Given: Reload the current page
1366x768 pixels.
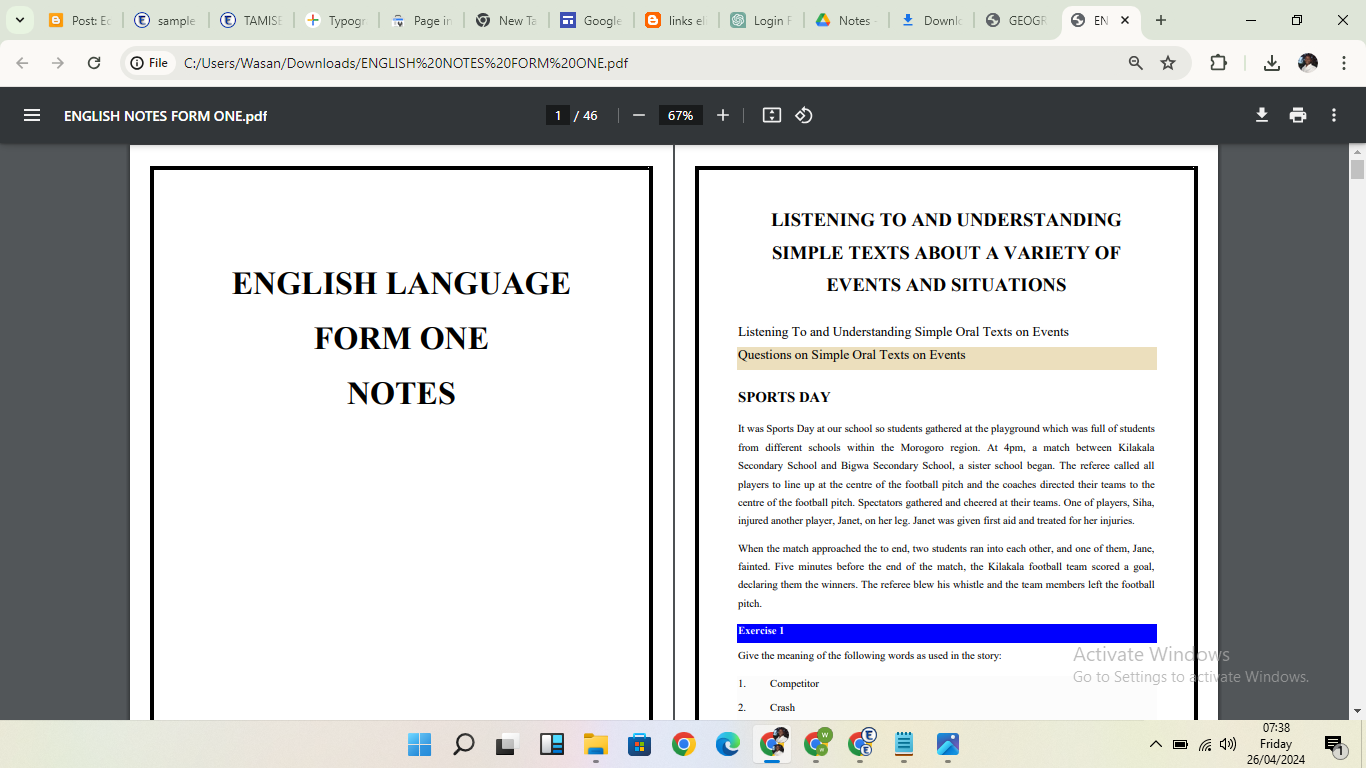Looking at the screenshot, I should tap(94, 63).
